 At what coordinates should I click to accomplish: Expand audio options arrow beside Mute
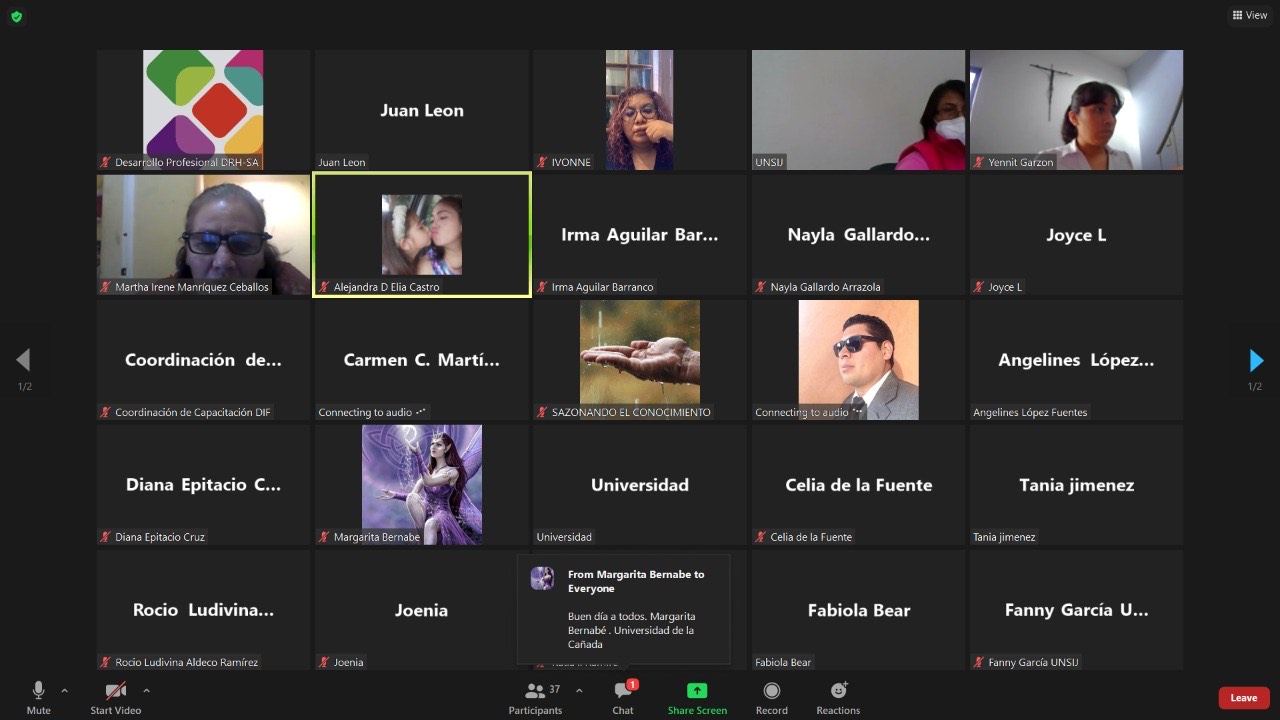(65, 690)
